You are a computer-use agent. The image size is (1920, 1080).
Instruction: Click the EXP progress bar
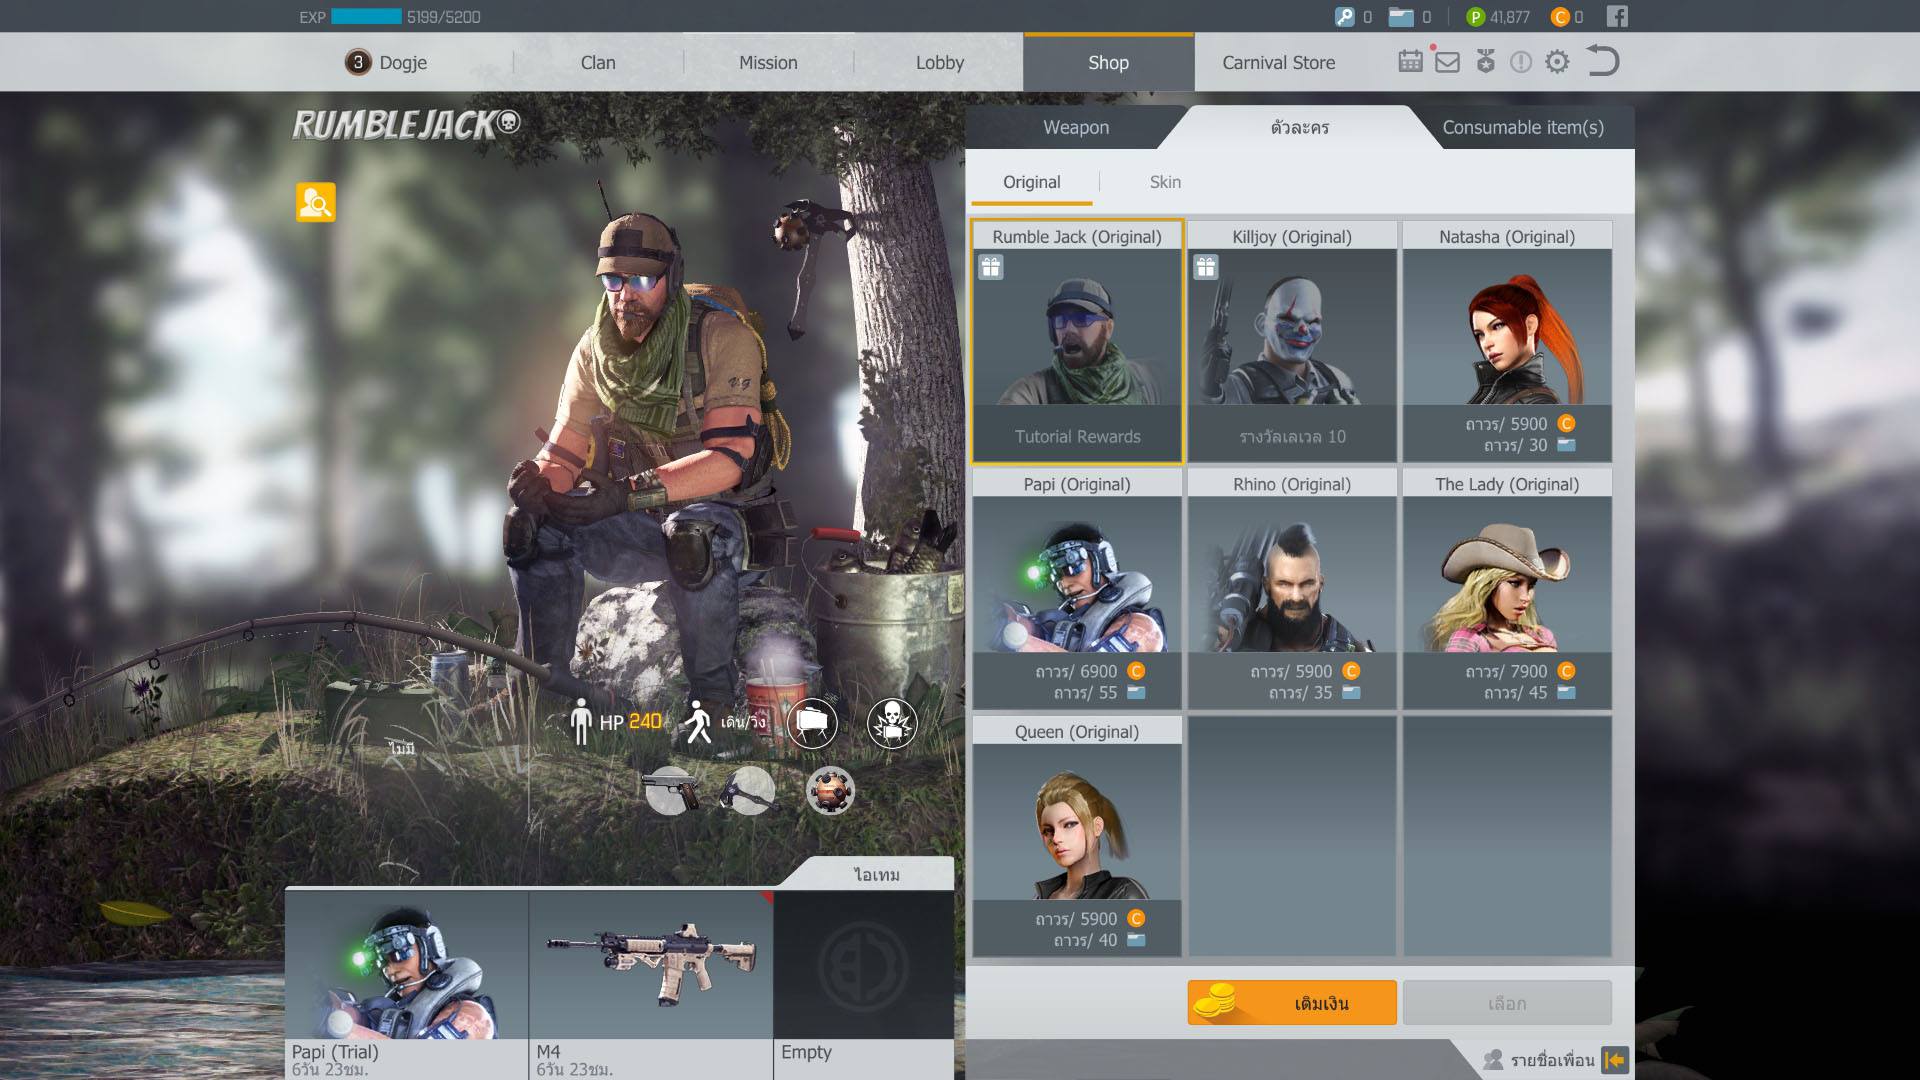[x=366, y=17]
